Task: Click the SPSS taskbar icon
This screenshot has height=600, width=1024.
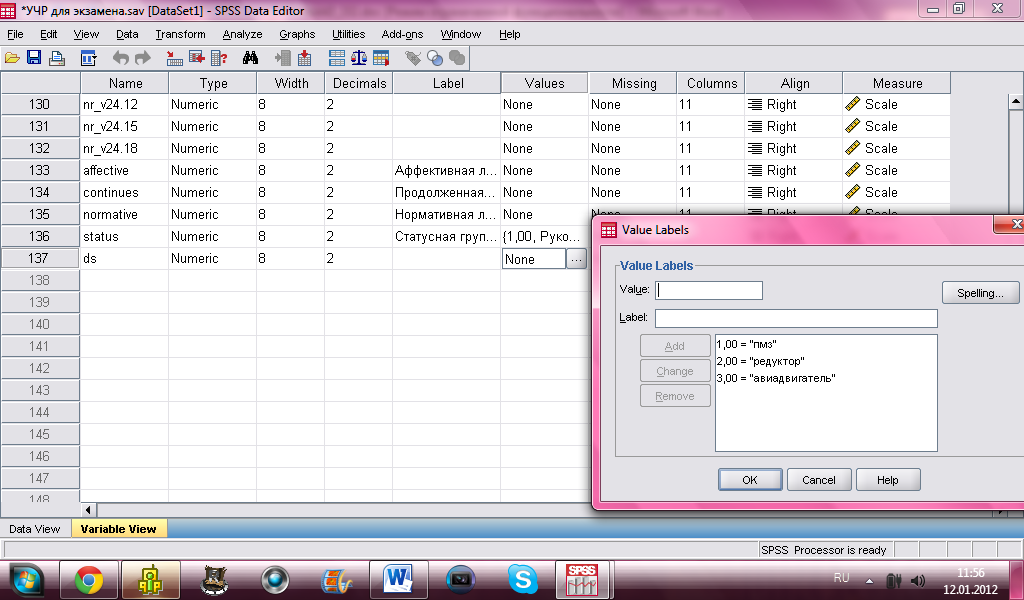Action: coord(582,580)
